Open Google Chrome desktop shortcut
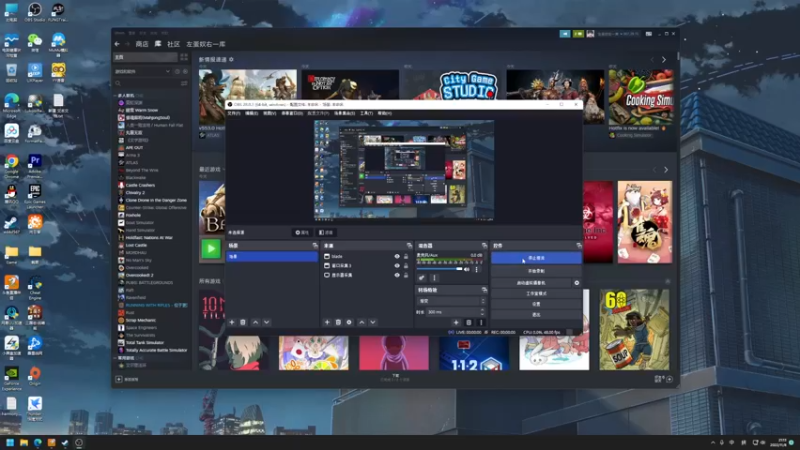Viewport: 800px width, 450px height. tap(11, 164)
